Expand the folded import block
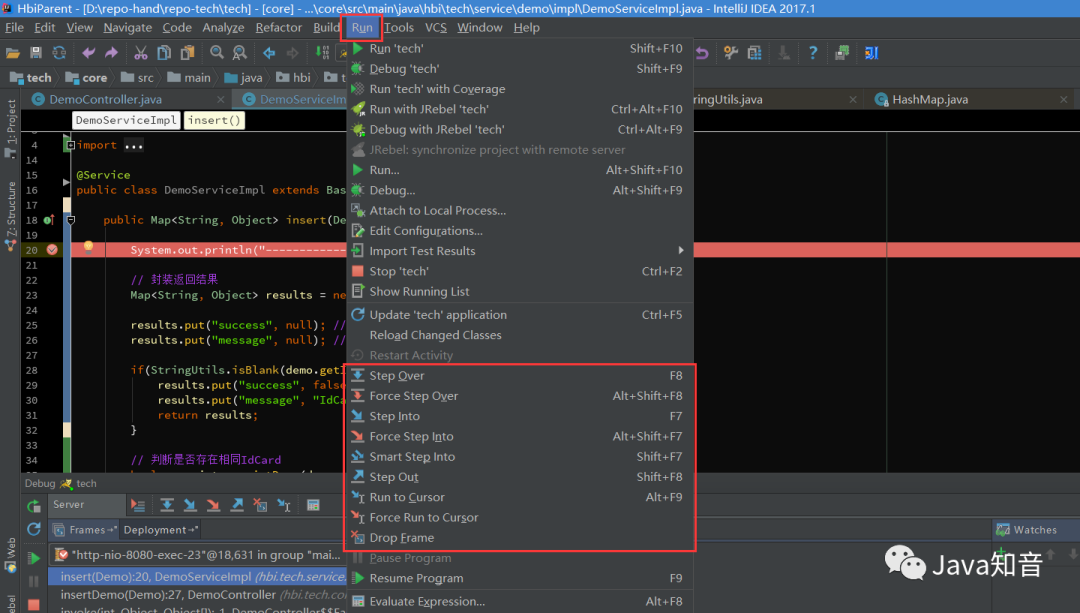This screenshot has width=1080, height=613. [x=70, y=145]
